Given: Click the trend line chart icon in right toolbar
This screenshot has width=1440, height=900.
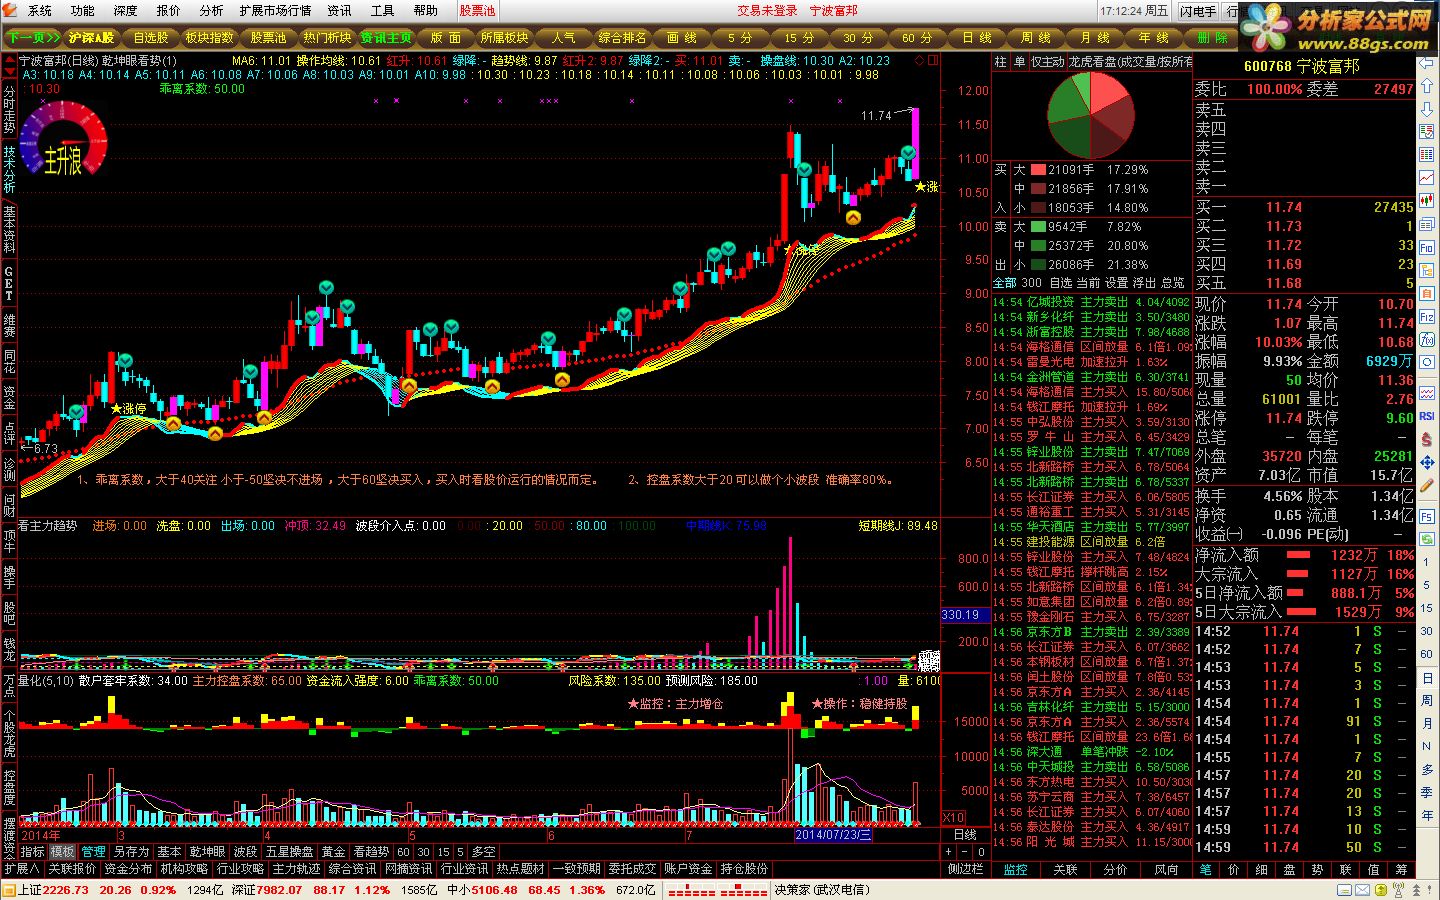Looking at the screenshot, I should click(x=1427, y=177).
